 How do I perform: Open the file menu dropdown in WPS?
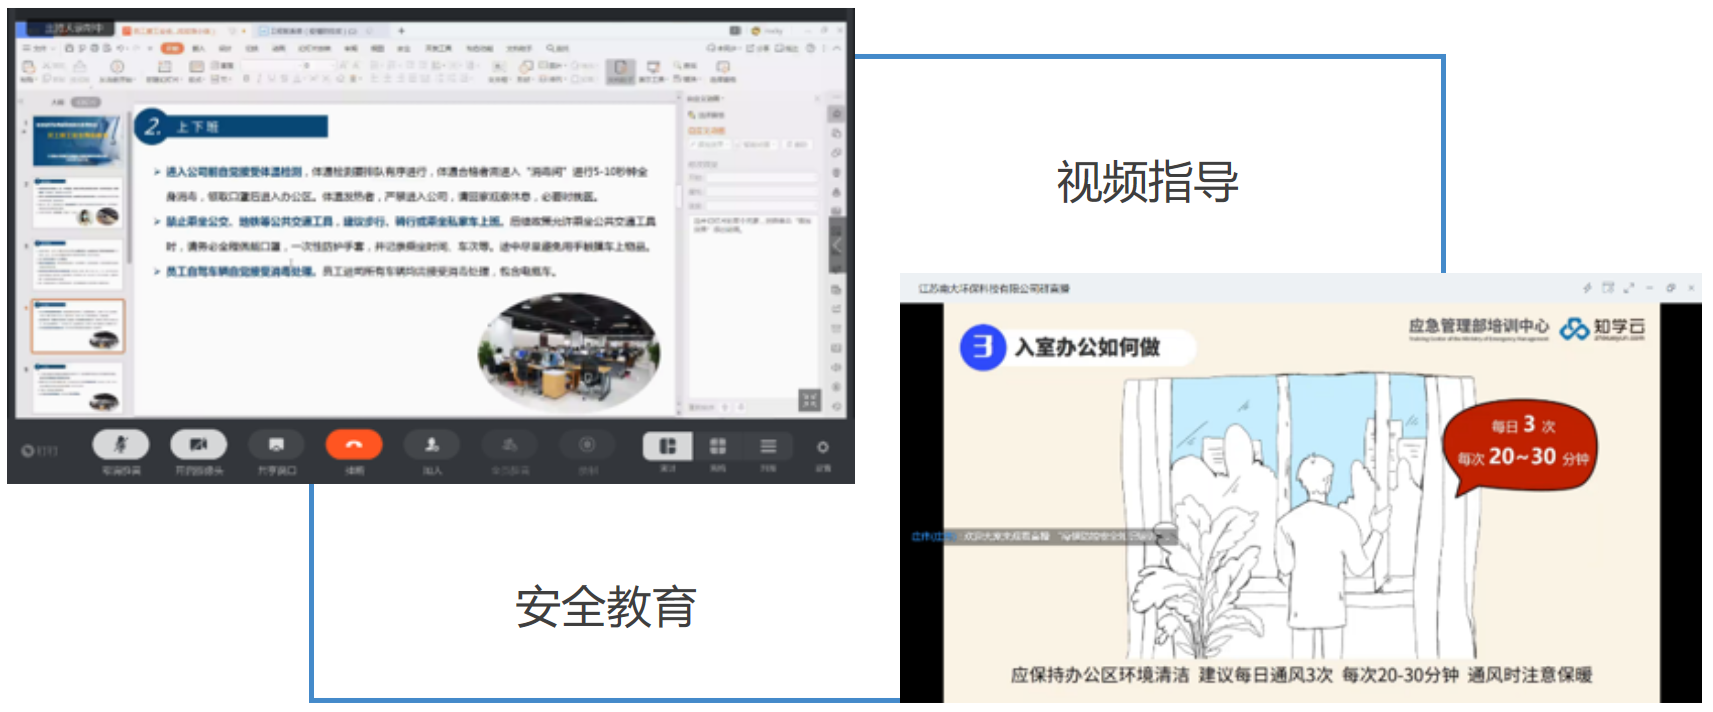click(40, 48)
